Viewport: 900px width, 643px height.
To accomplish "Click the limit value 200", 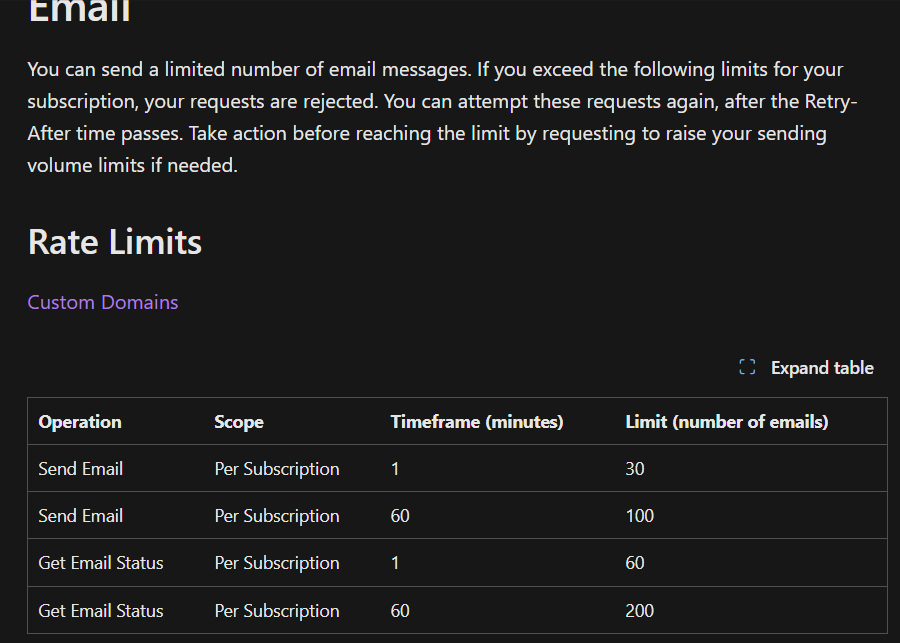I will pyautogui.click(x=639, y=611).
